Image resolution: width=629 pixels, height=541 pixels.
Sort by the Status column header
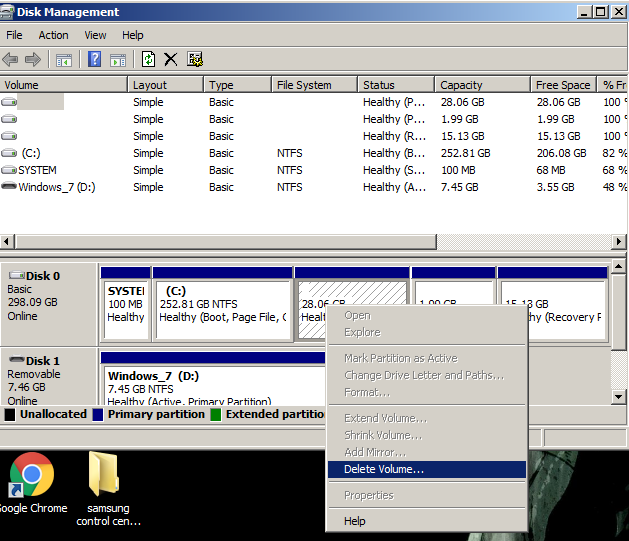(x=396, y=85)
